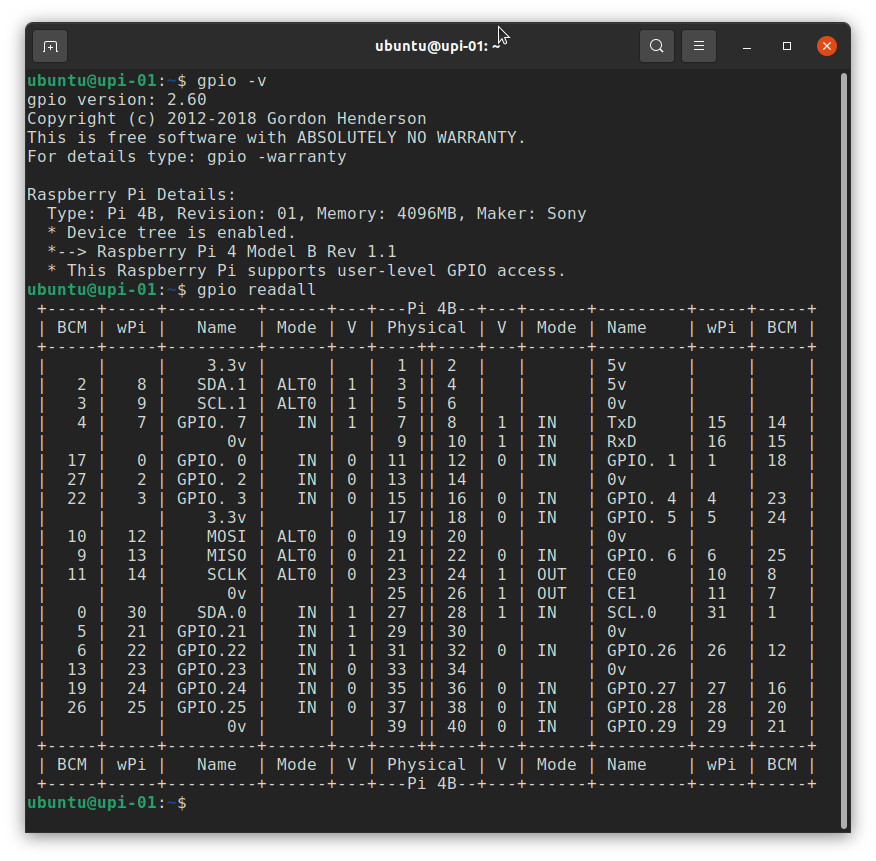Maximize the terminal window
Viewport: 876px width, 861px height.
tap(787, 46)
